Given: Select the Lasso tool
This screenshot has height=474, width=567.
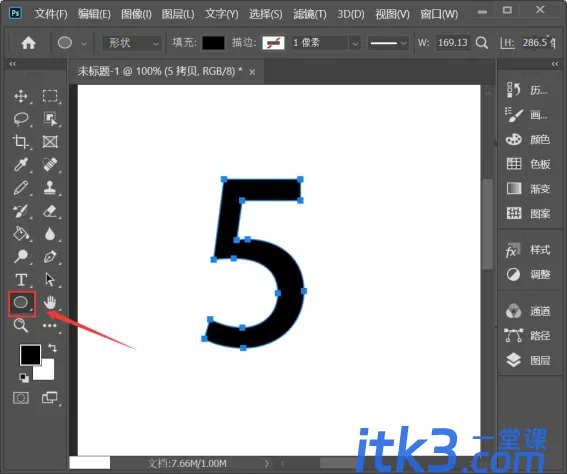Looking at the screenshot, I should pos(21,119).
